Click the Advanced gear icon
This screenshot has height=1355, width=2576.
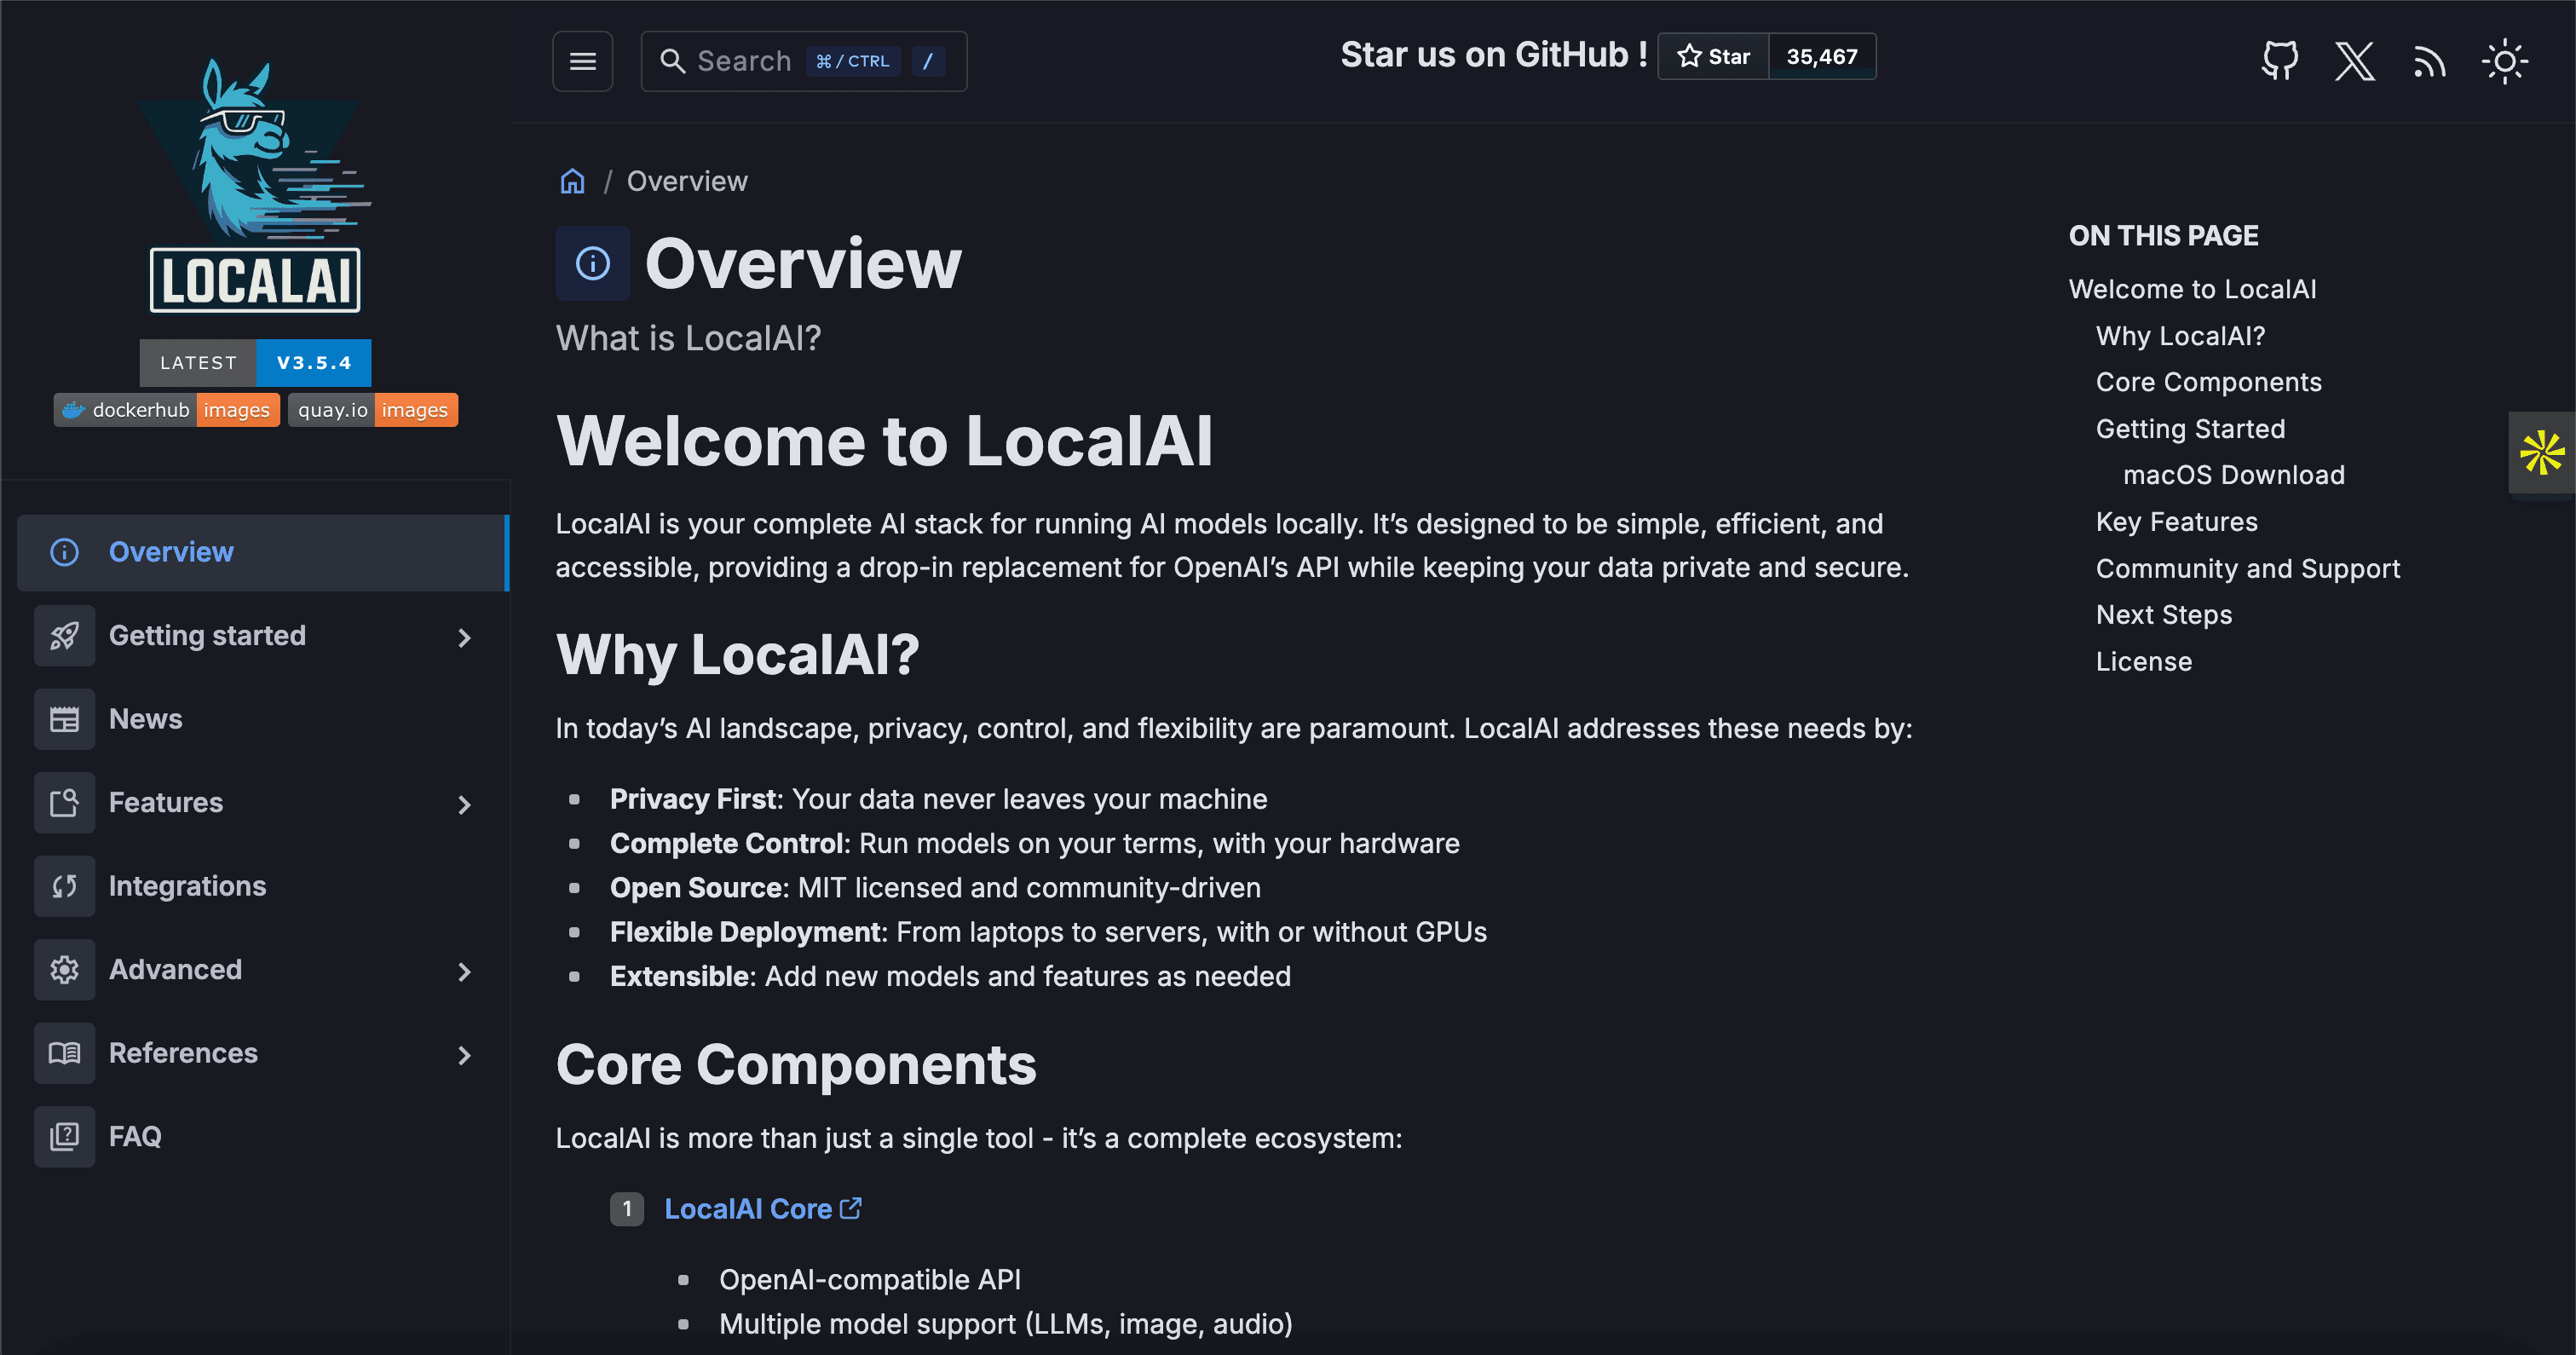[64, 970]
